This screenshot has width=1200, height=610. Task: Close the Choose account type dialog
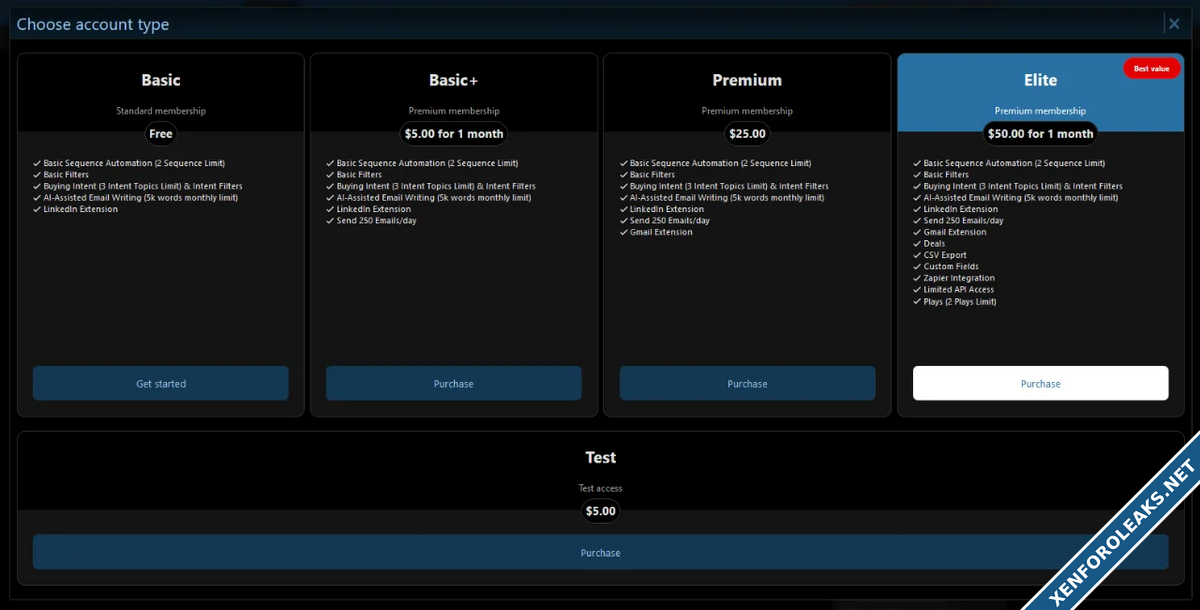point(1173,24)
